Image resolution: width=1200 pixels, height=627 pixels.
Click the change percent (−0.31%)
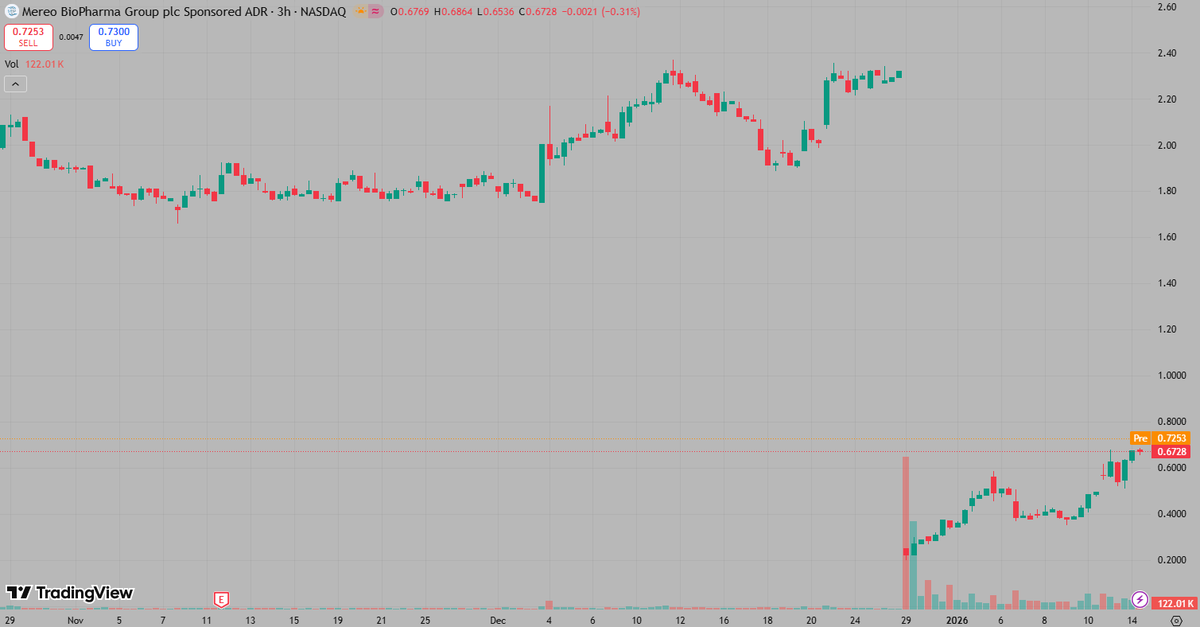tap(619, 11)
